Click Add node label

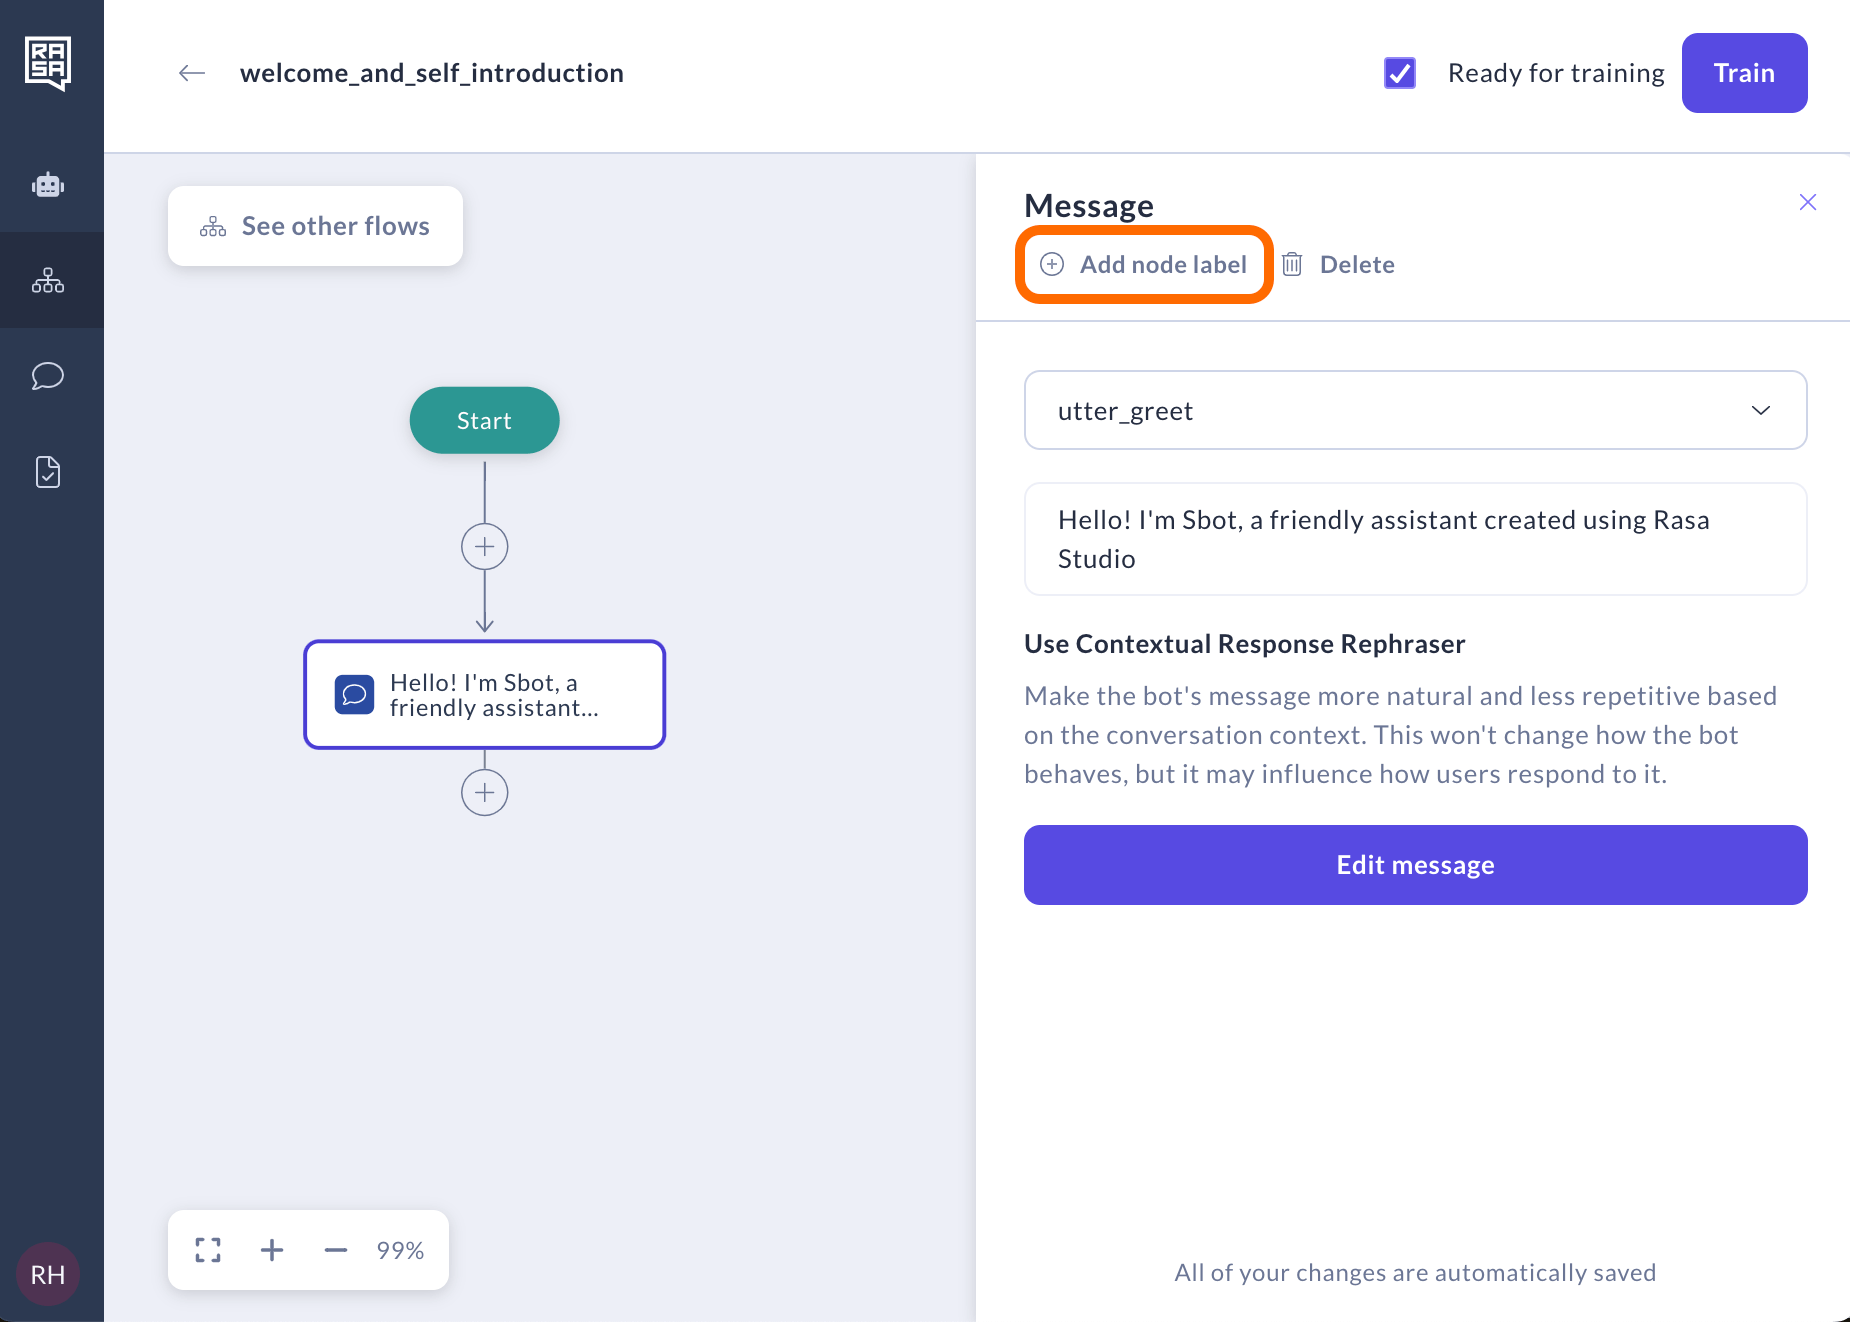(x=1144, y=265)
